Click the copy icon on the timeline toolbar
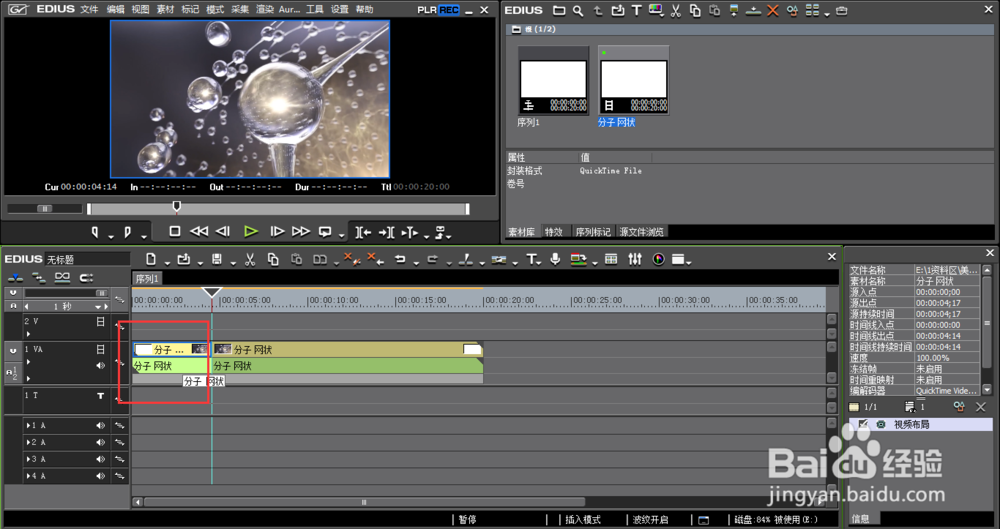Screen dimensions: 1000x529 [273, 259]
